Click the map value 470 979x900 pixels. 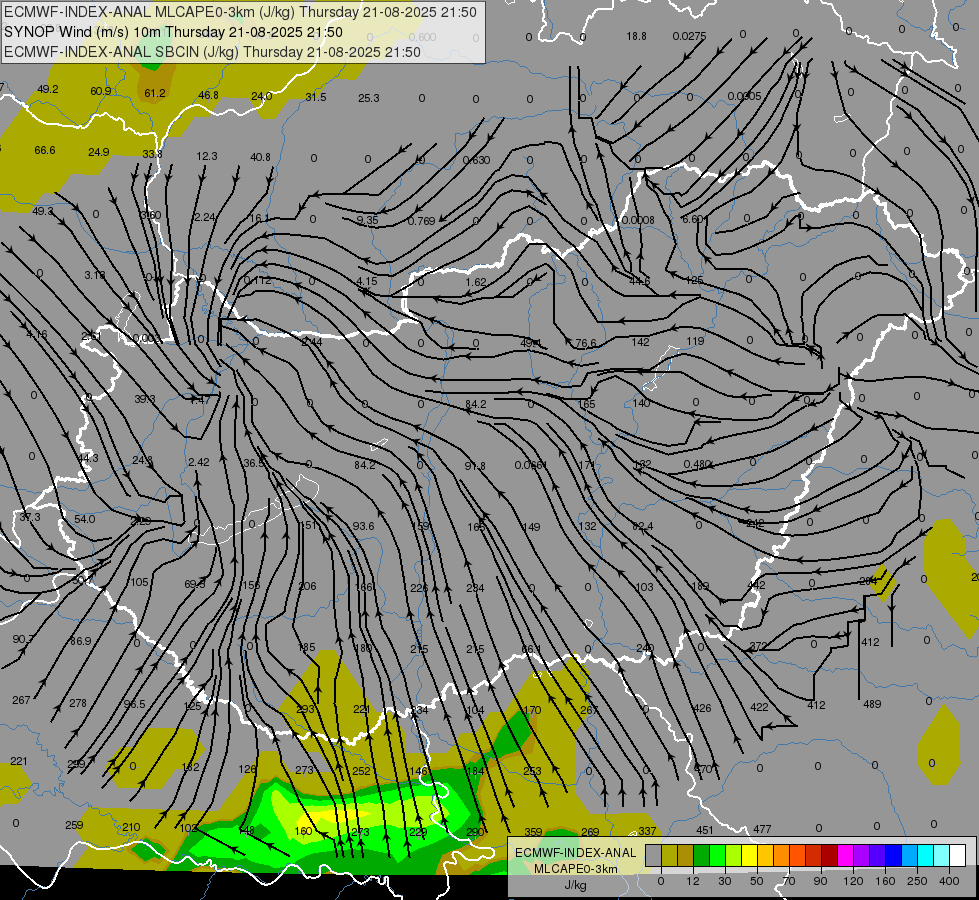click(703, 769)
